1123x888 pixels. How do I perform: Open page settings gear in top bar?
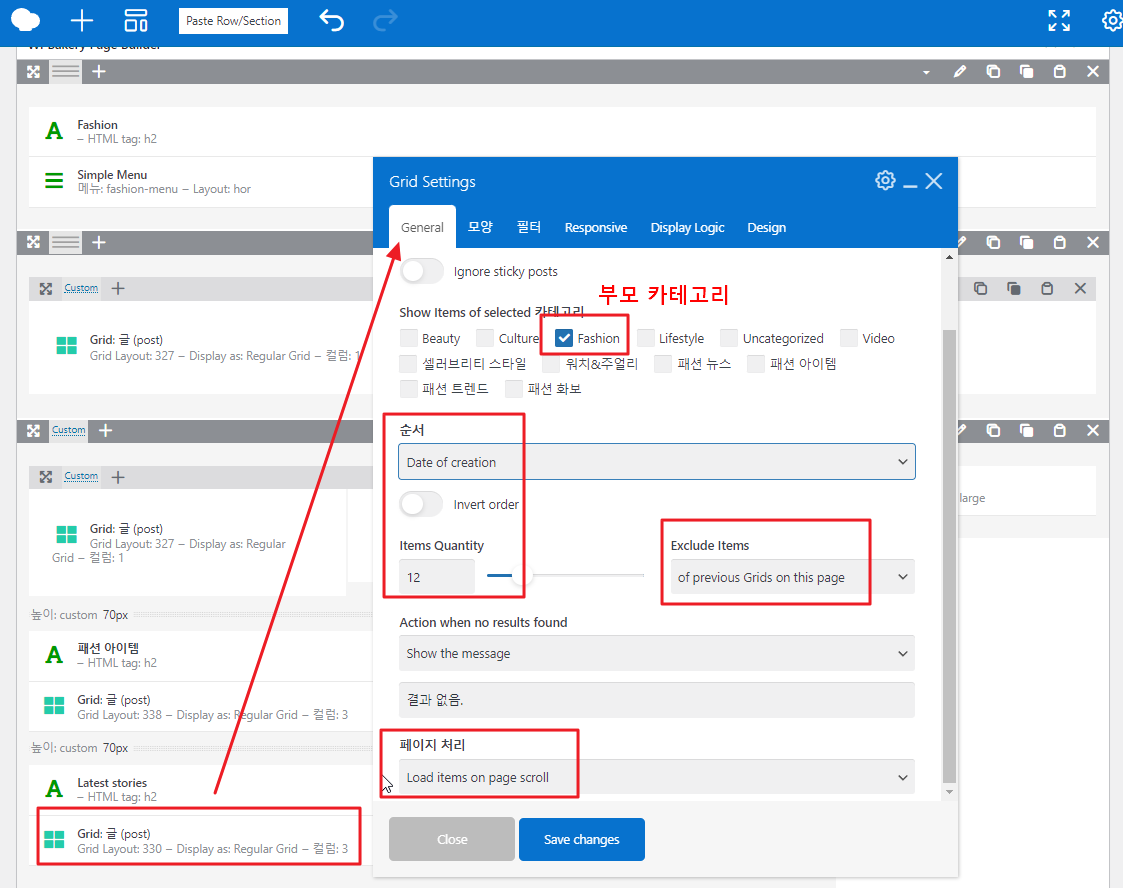pyautogui.click(x=1112, y=21)
